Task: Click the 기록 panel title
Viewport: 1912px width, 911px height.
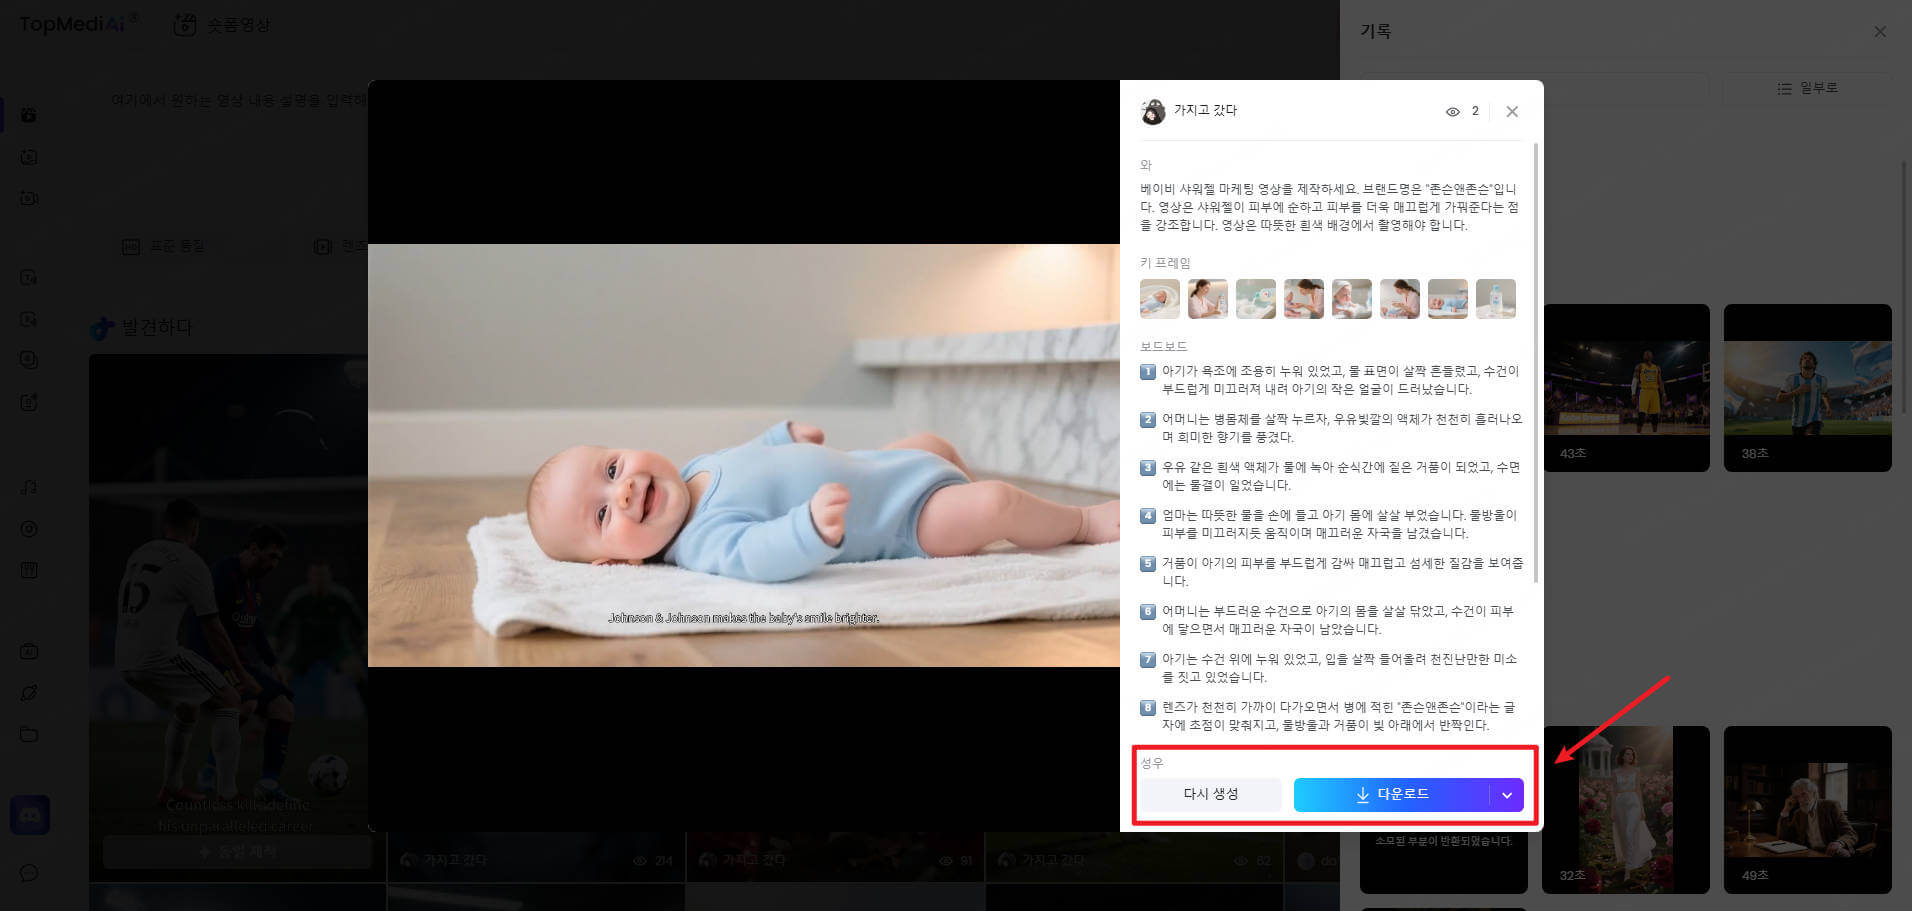Action: pos(1375,32)
